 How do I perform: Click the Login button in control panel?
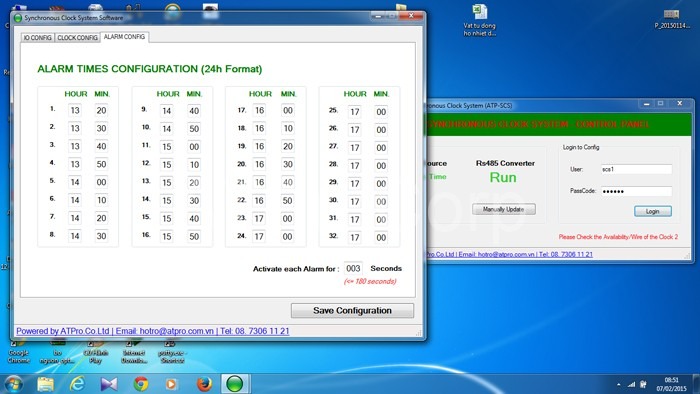point(653,211)
